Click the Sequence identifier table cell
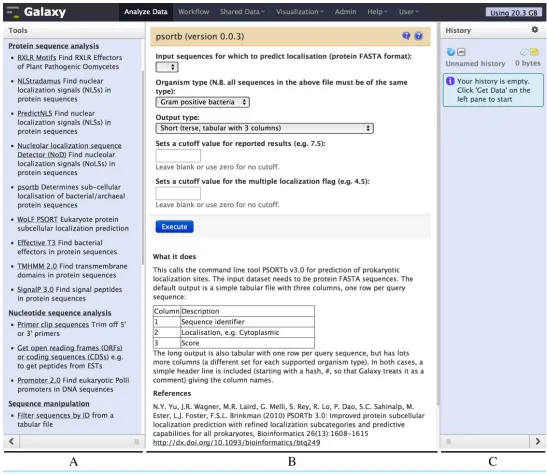The height and width of the screenshot is (474, 547). (x=247, y=322)
